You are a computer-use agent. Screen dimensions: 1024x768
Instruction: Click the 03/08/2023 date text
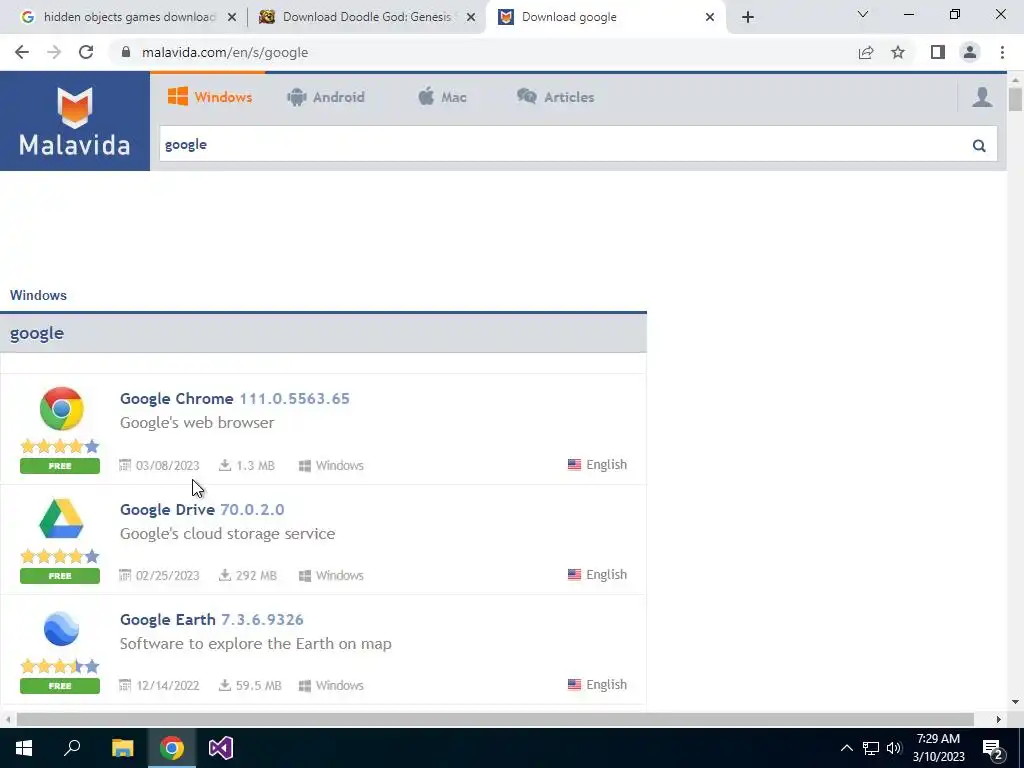[167, 466]
